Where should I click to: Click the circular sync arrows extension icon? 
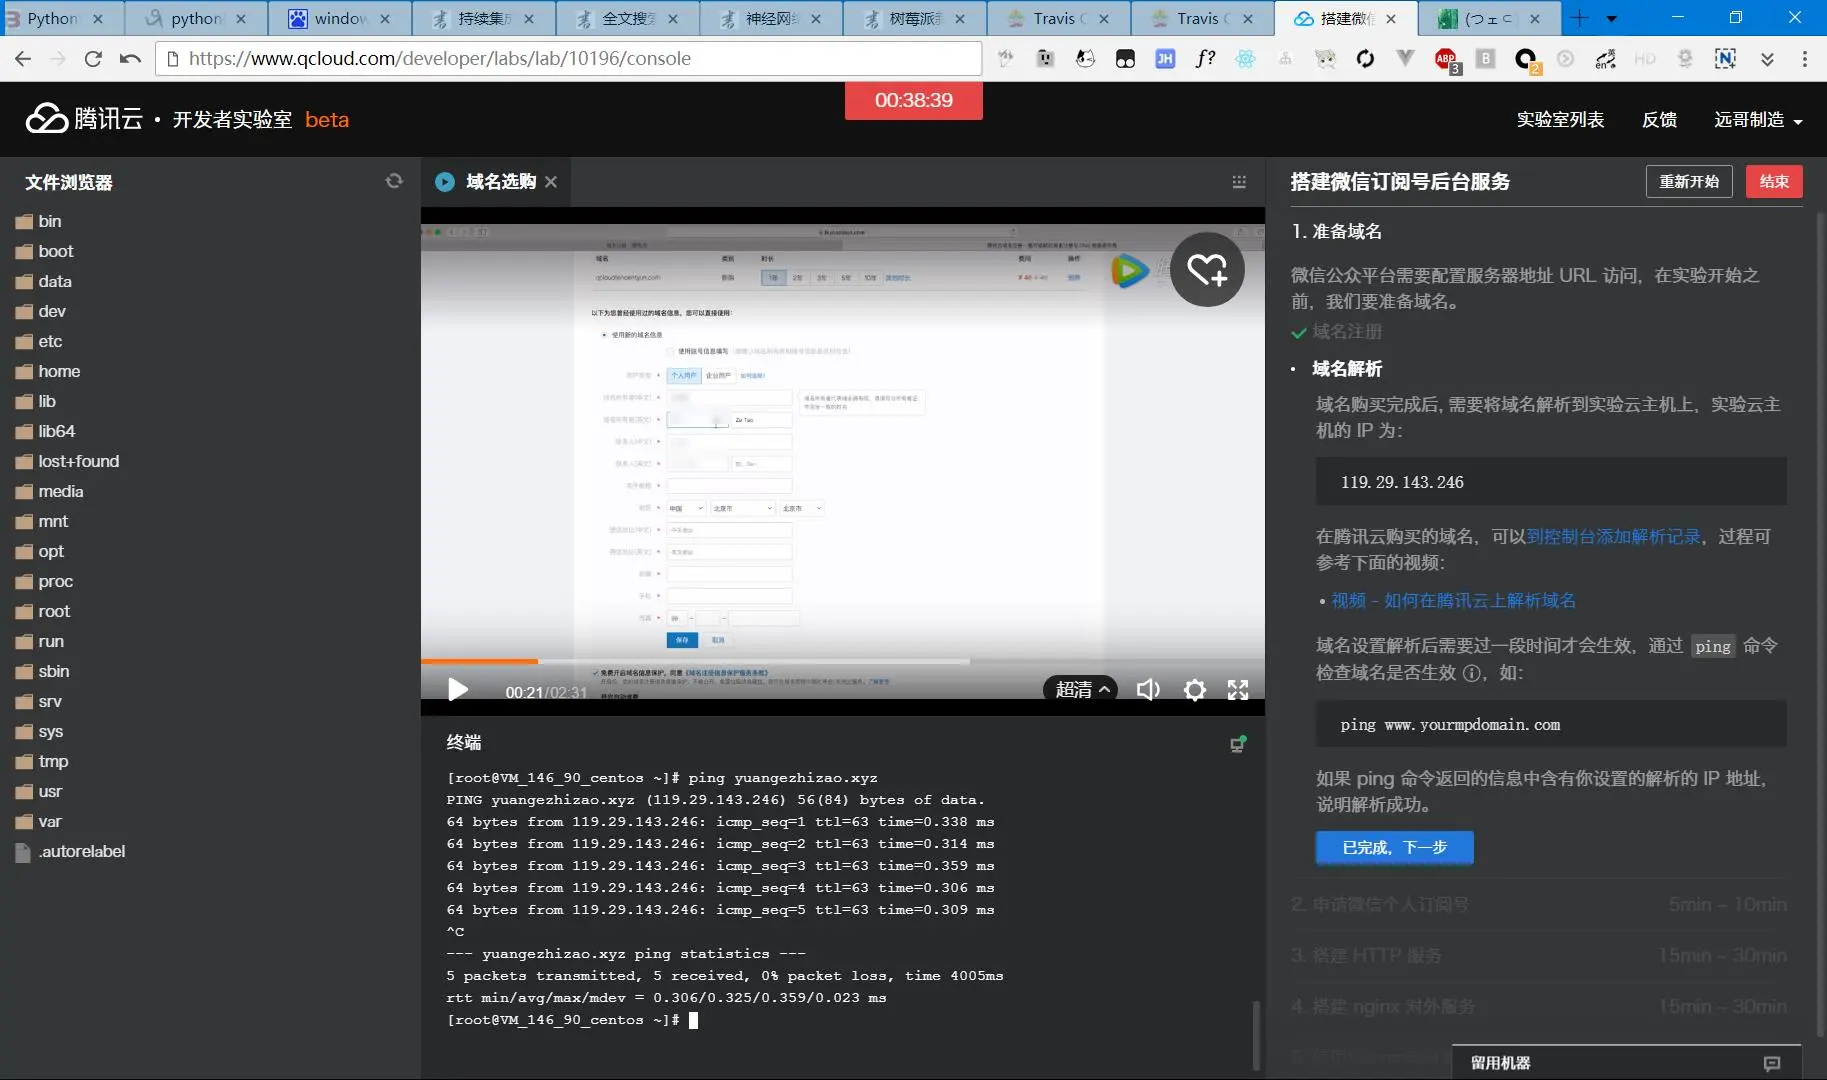[x=1365, y=59]
